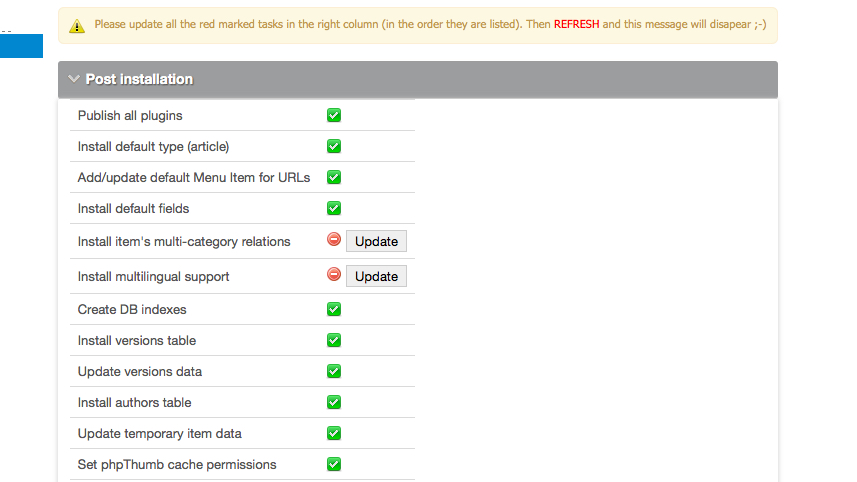Screen dimensions: 857x482
Task: Click the Post installation header title
Action: tap(139, 79)
